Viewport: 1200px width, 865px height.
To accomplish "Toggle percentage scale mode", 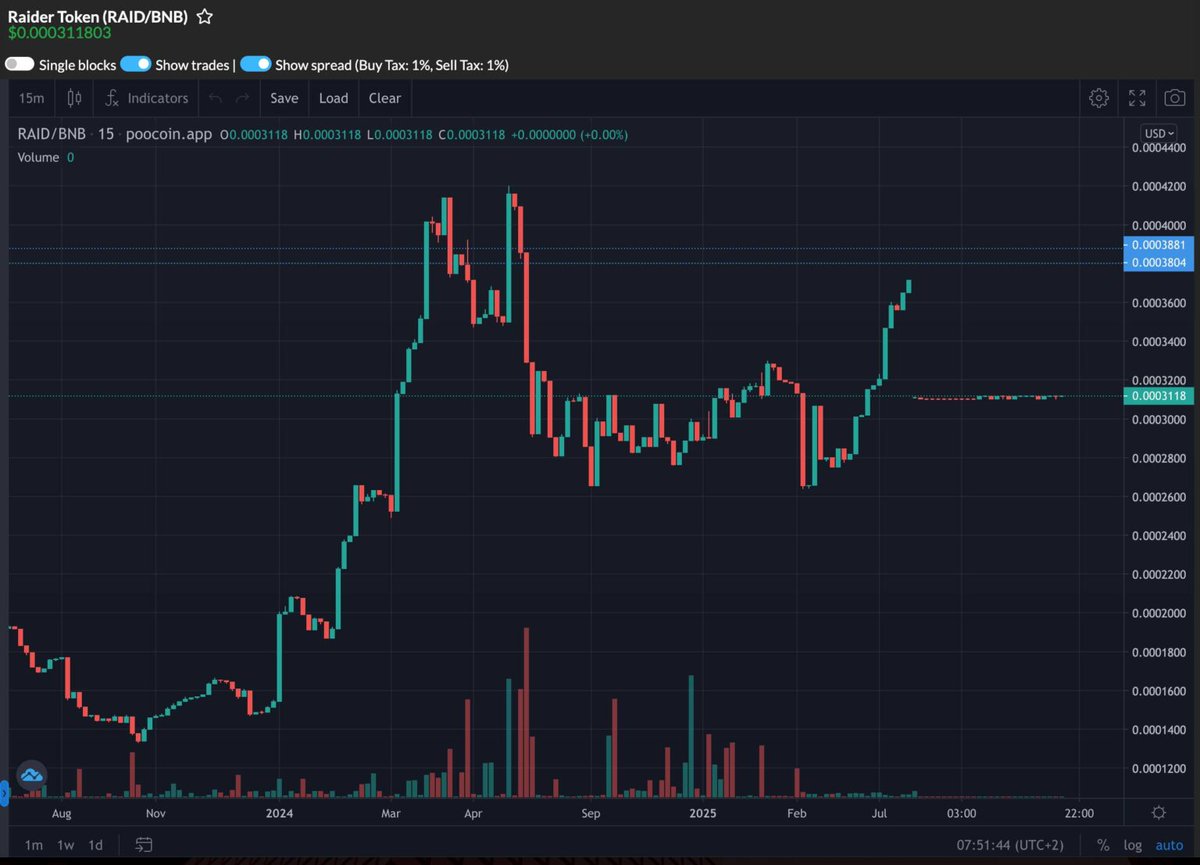I will 1103,845.
